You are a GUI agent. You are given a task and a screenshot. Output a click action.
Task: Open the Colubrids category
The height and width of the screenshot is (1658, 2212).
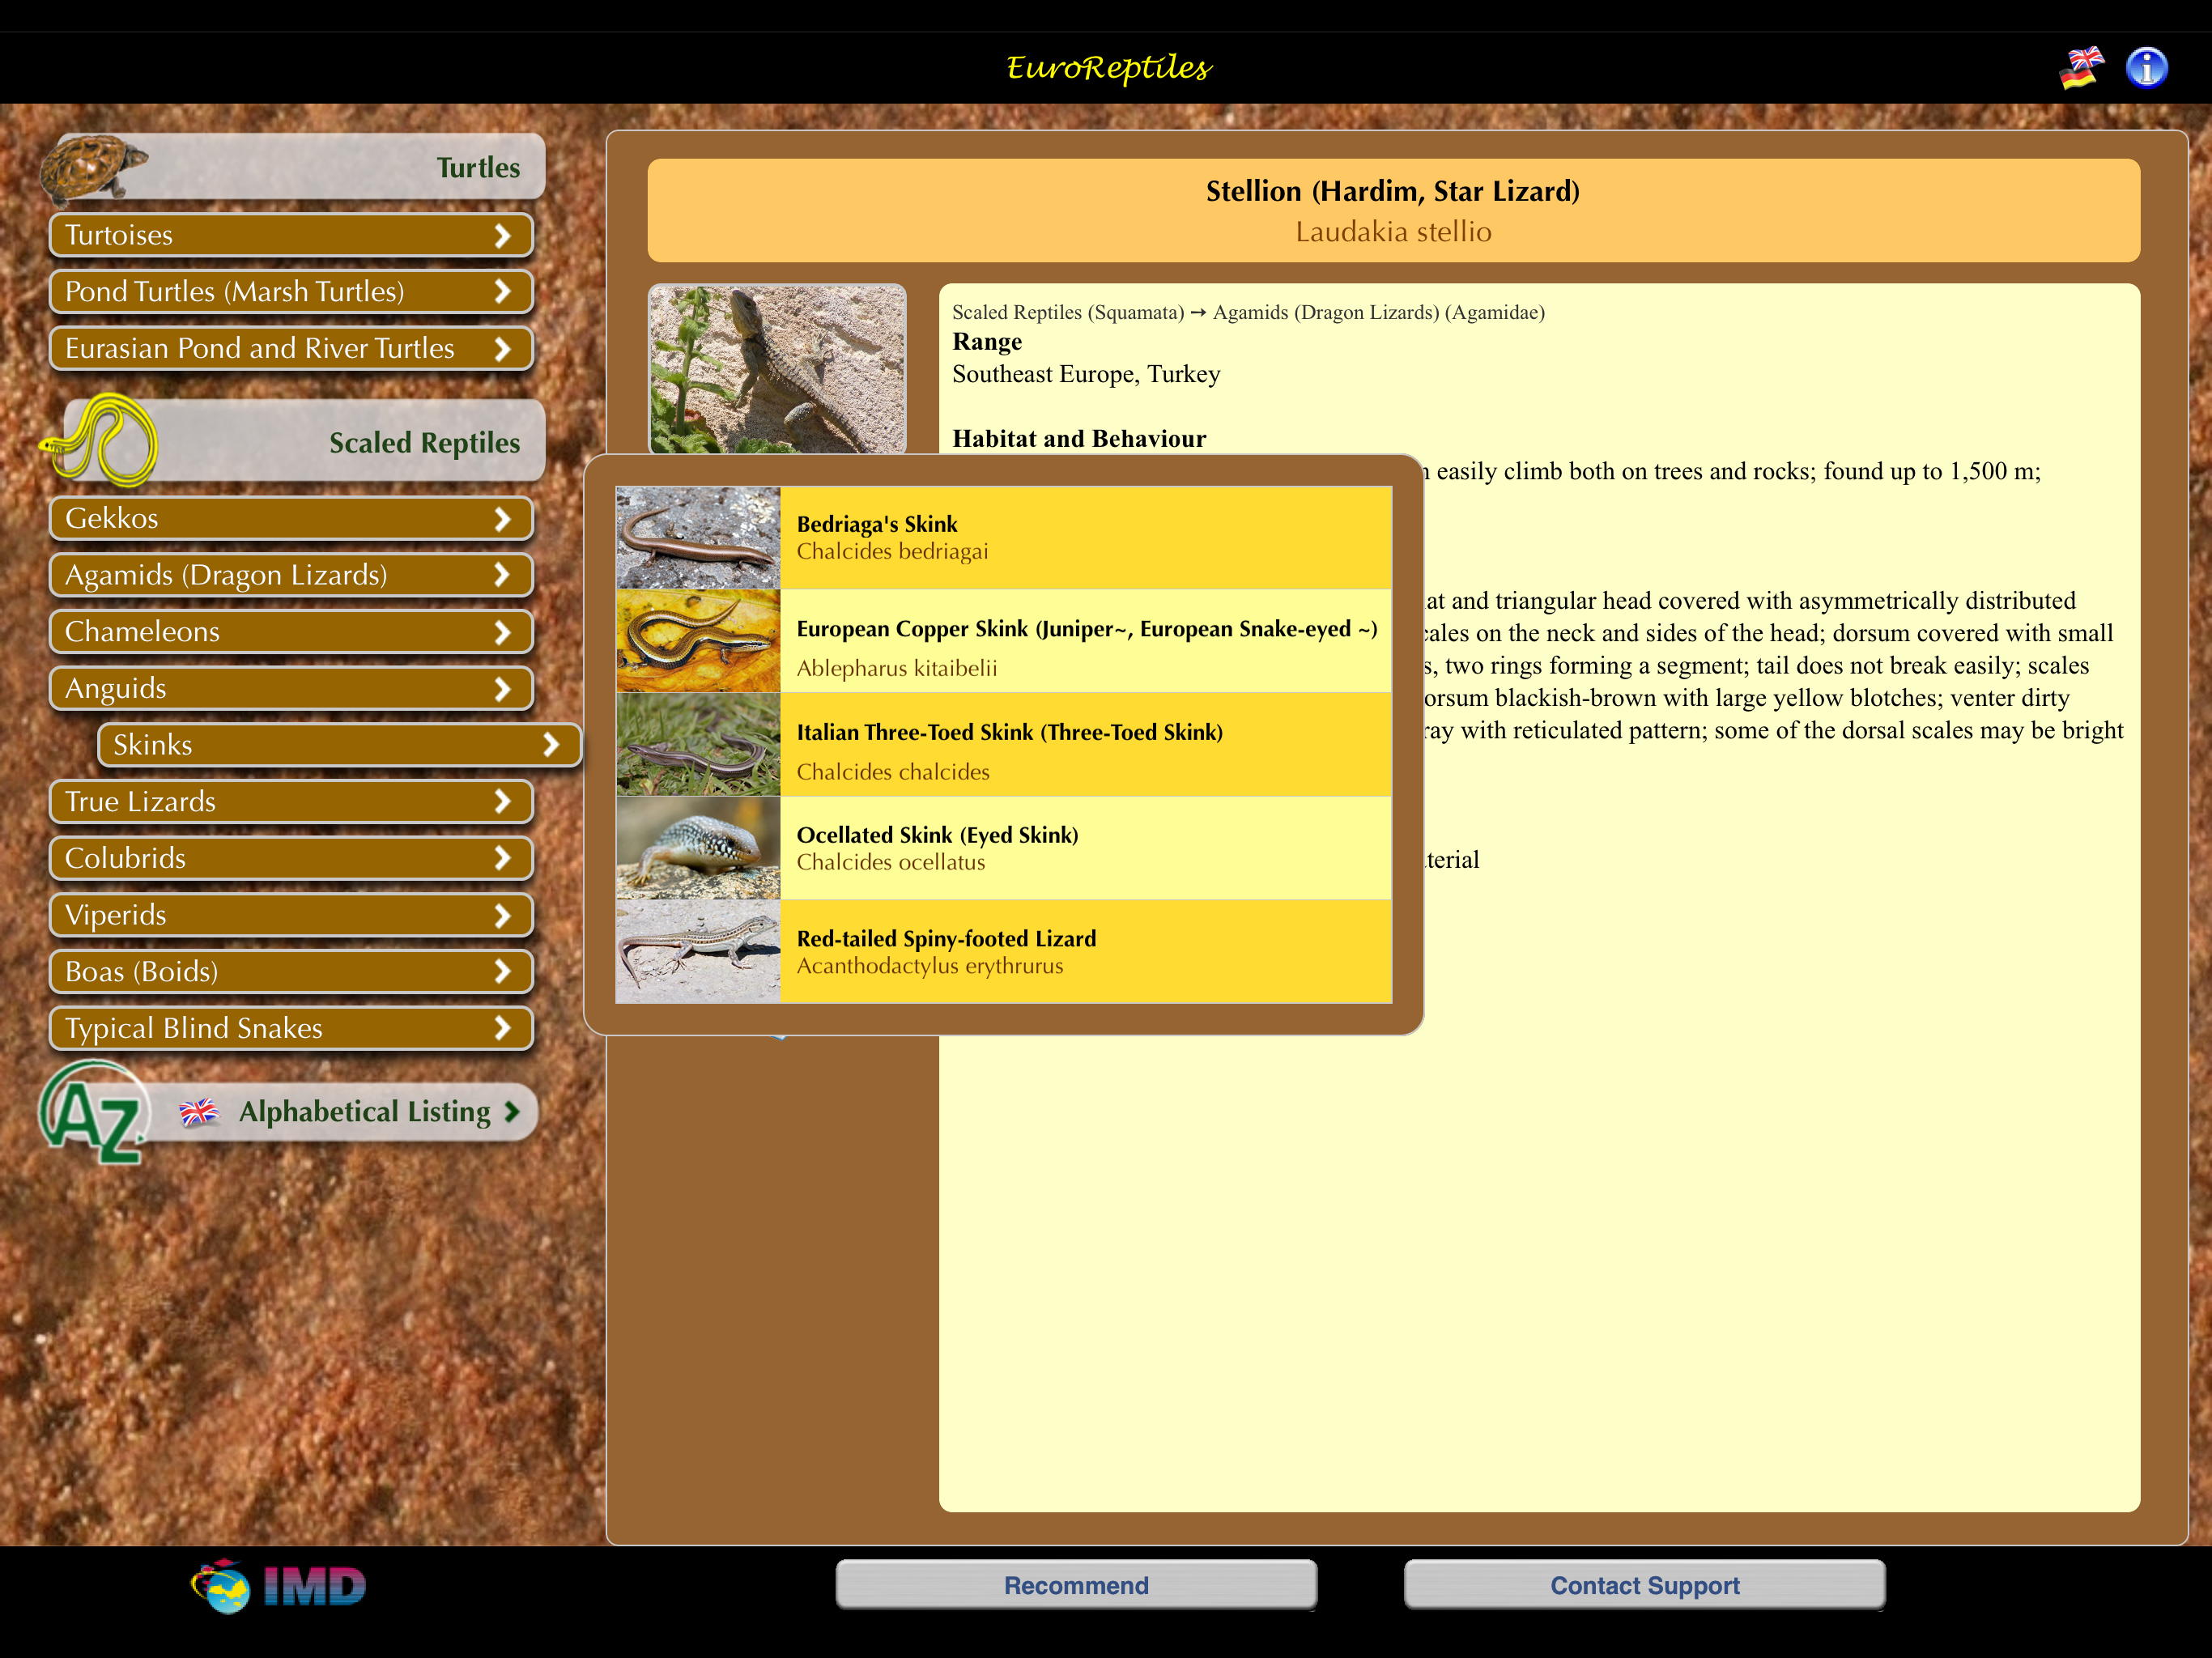291,858
